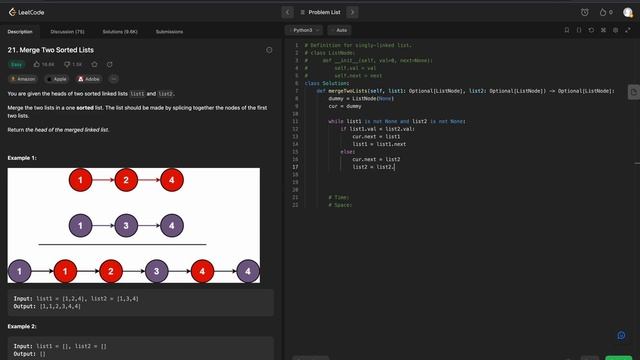Click the '# Time:' comment on line 21
640x360 pixels.
[x=339, y=198]
